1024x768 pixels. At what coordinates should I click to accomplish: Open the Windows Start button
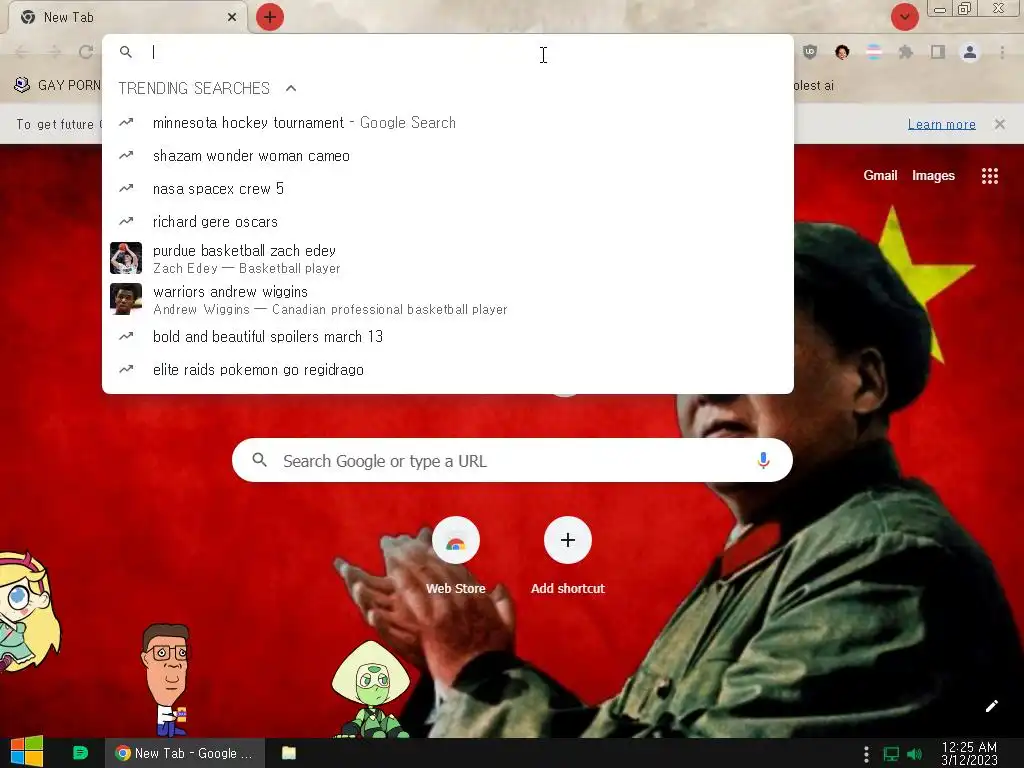pos(27,753)
